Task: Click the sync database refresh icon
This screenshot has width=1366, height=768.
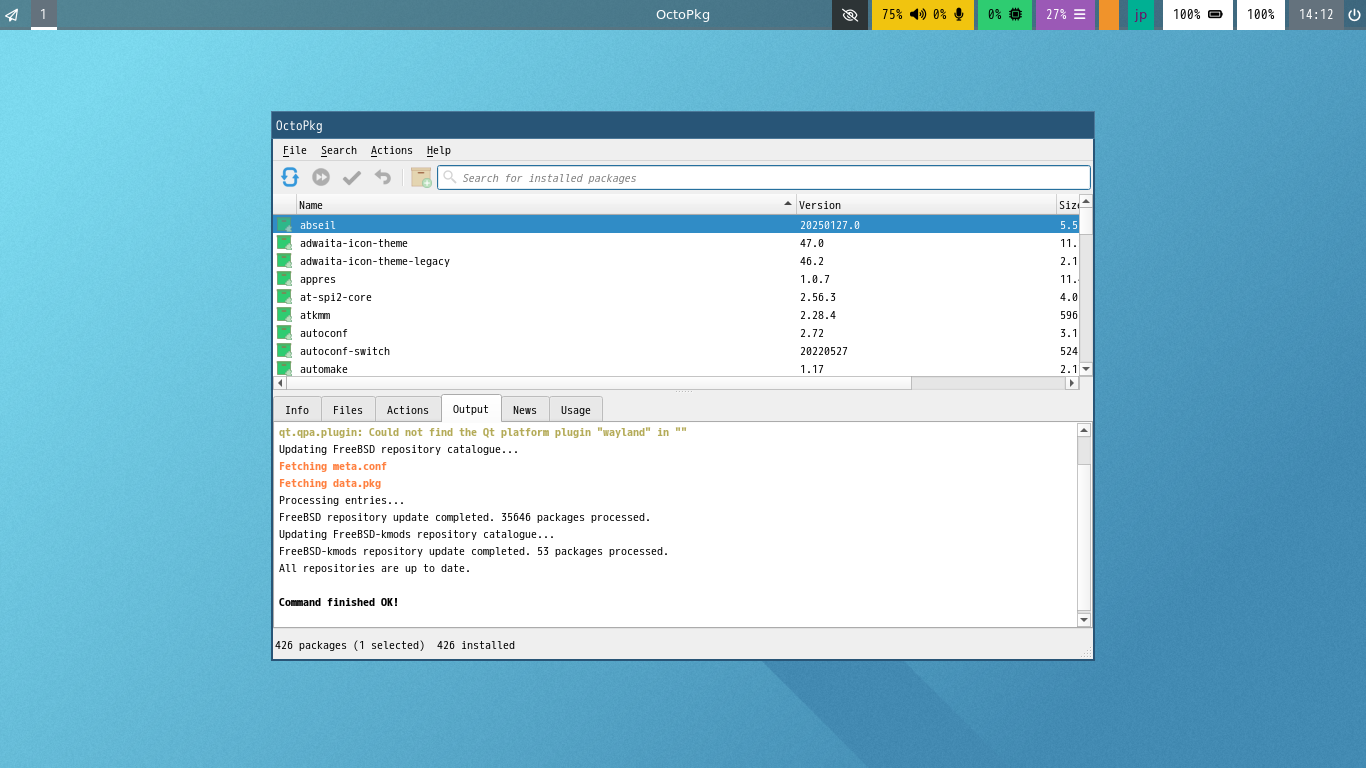Action: (x=290, y=177)
